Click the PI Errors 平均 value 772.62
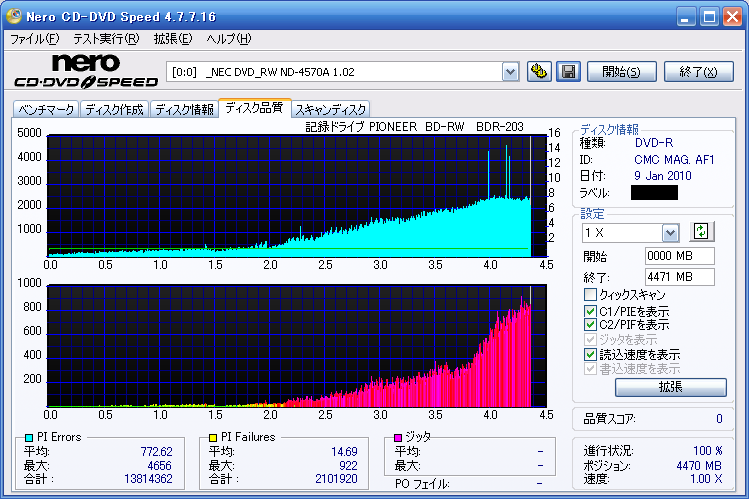This screenshot has width=749, height=499. pyautogui.click(x=157, y=452)
